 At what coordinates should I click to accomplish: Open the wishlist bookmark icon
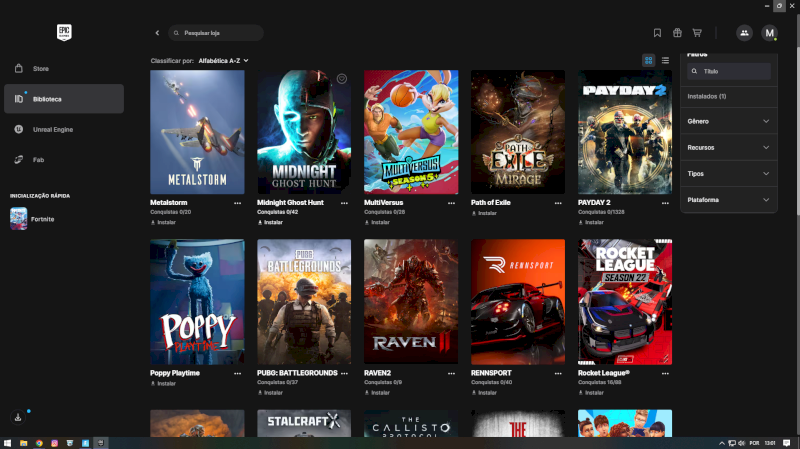657,33
